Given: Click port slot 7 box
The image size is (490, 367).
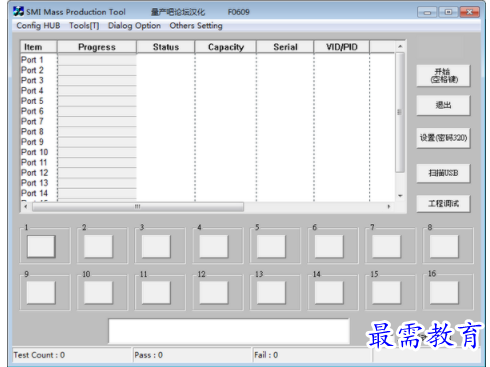Looking at the screenshot, I should pos(386,246).
